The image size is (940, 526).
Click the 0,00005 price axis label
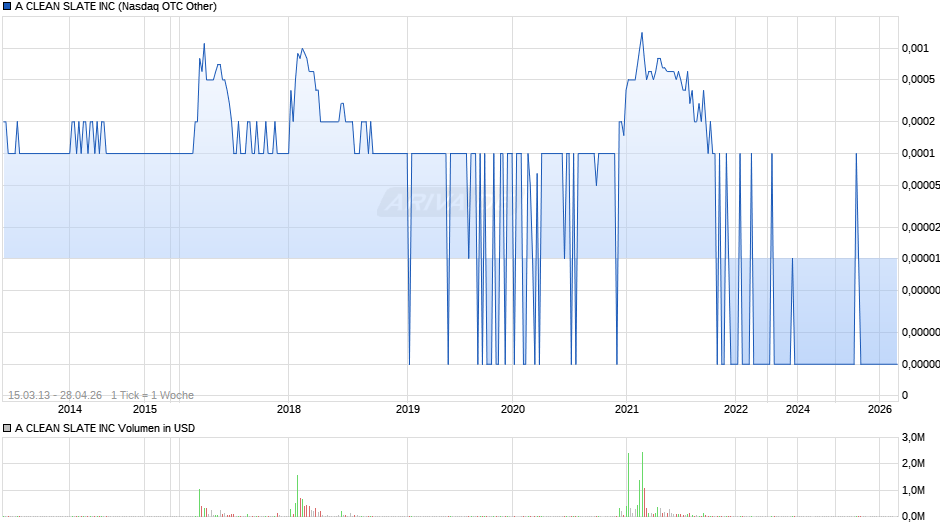point(921,185)
